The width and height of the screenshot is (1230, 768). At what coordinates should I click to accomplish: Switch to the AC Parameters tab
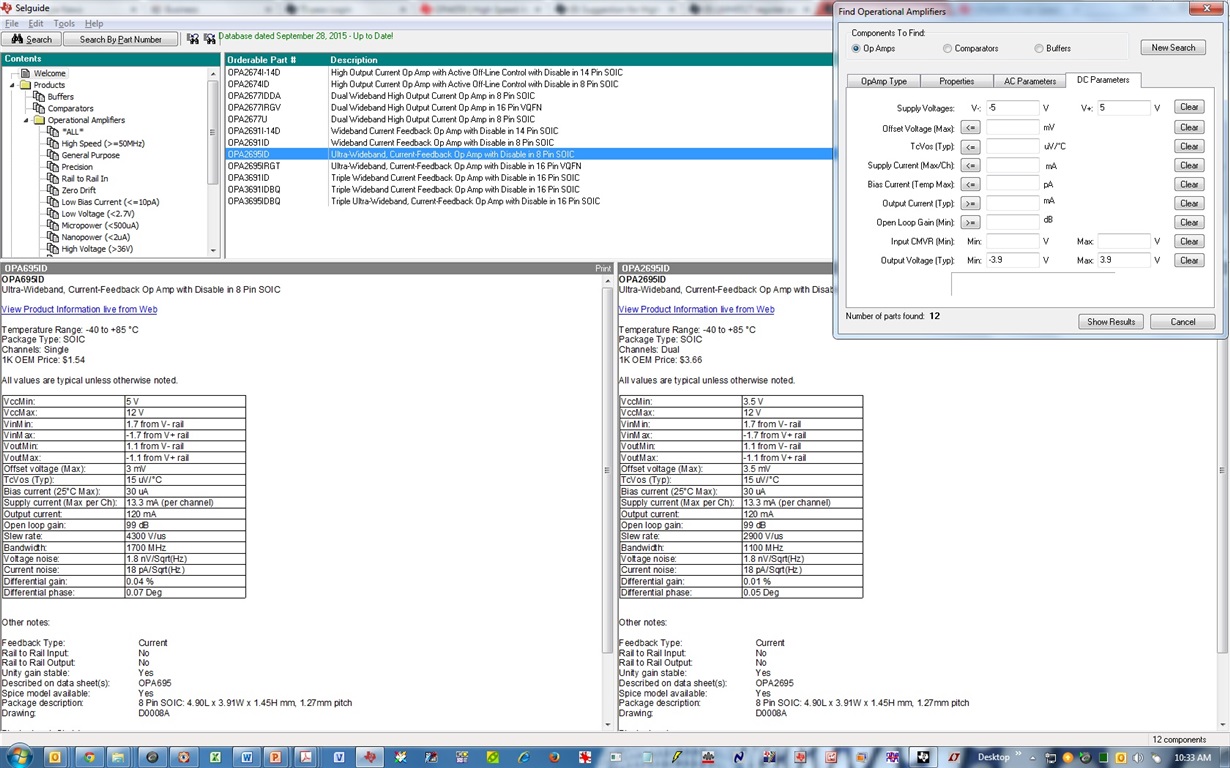pyautogui.click(x=1030, y=81)
